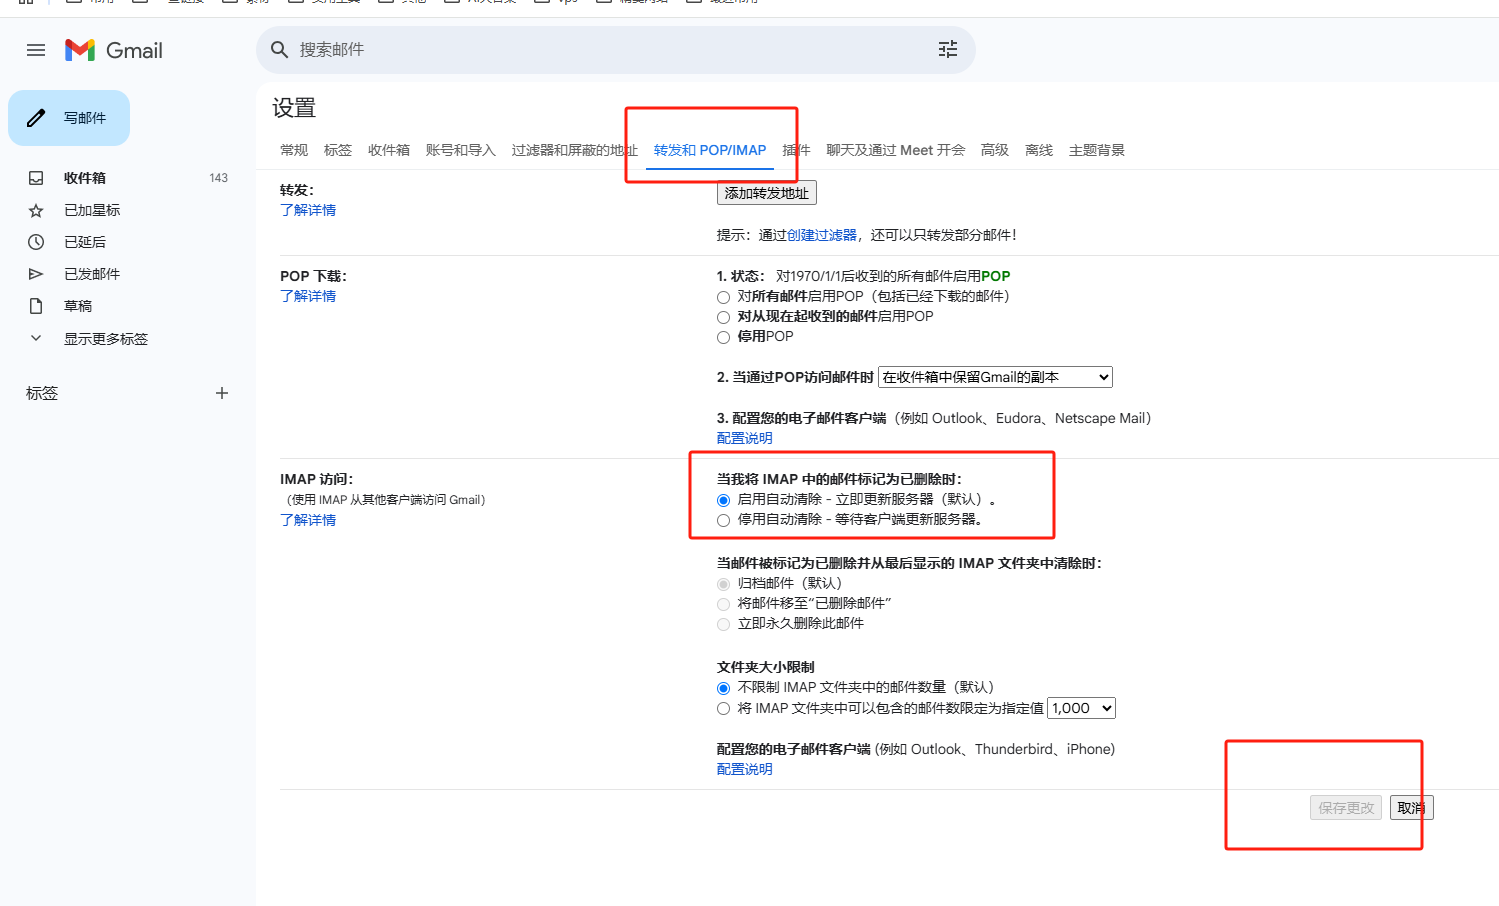Open 在收件箱中保留Gmail的副本 dropdown
The width and height of the screenshot is (1499, 906).
995,377
